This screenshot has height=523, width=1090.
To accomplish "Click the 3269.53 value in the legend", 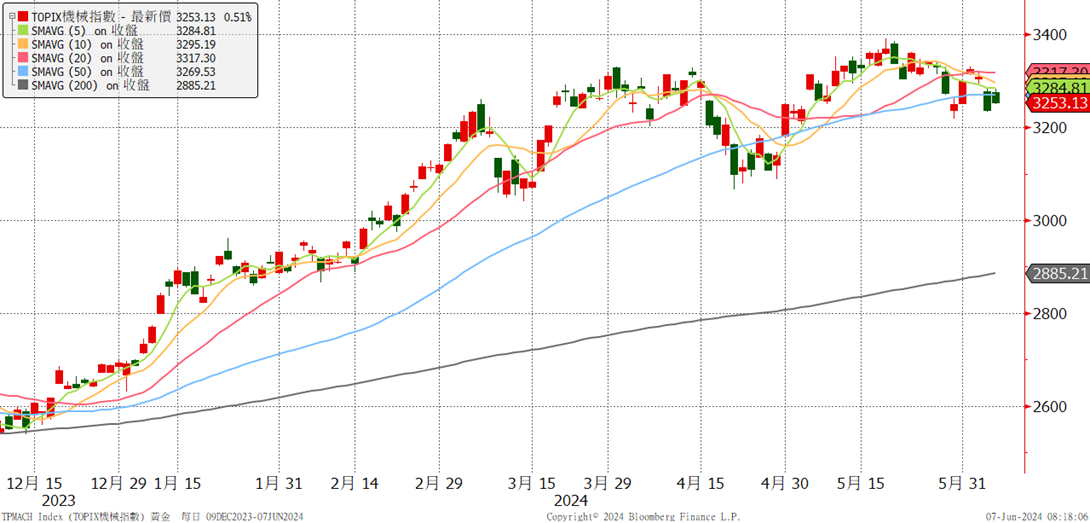I will [x=195, y=72].
